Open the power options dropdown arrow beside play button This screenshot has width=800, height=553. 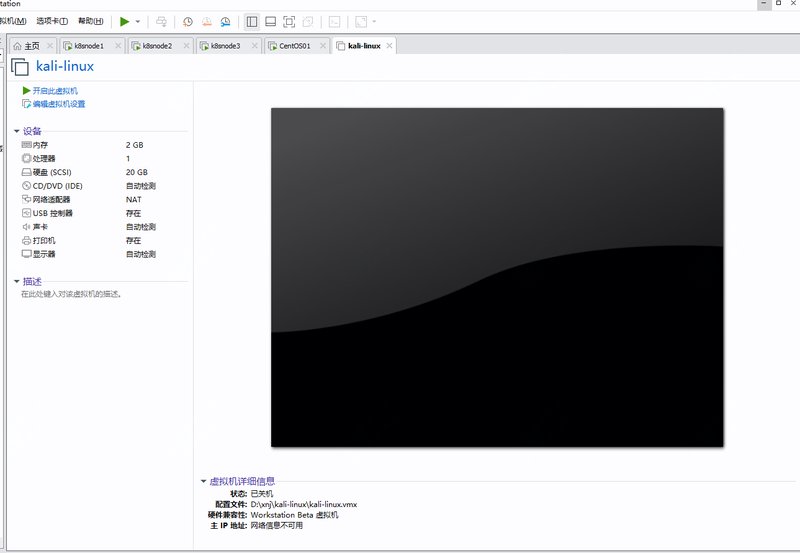click(138, 21)
